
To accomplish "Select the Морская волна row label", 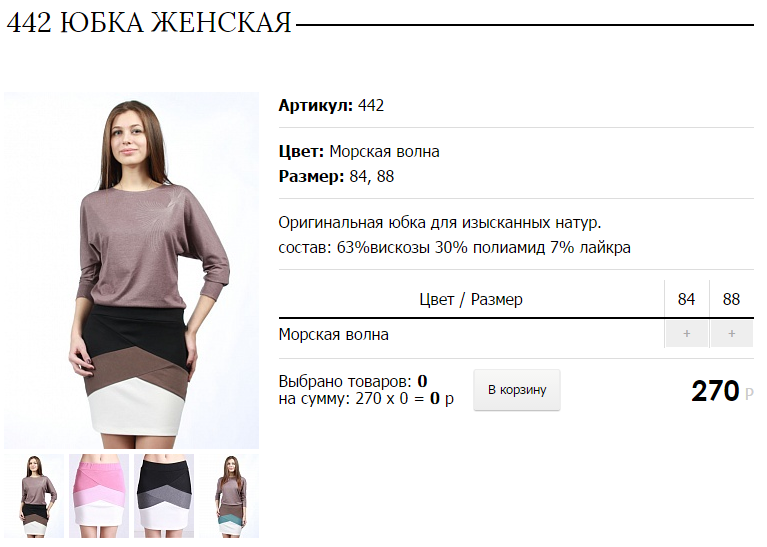I will [334, 335].
